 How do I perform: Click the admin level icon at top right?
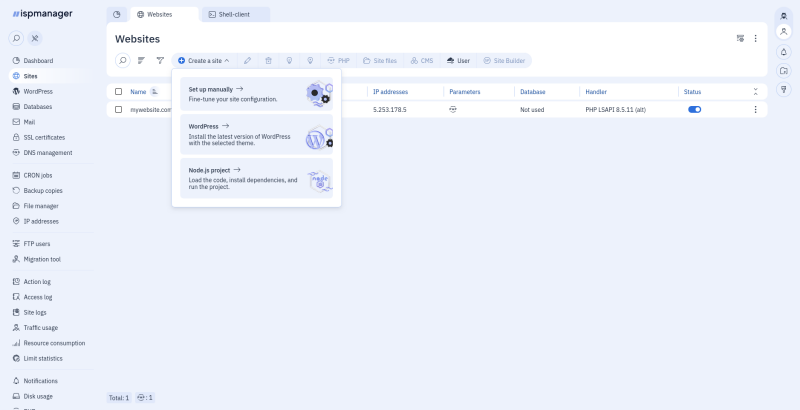pyautogui.click(x=784, y=16)
